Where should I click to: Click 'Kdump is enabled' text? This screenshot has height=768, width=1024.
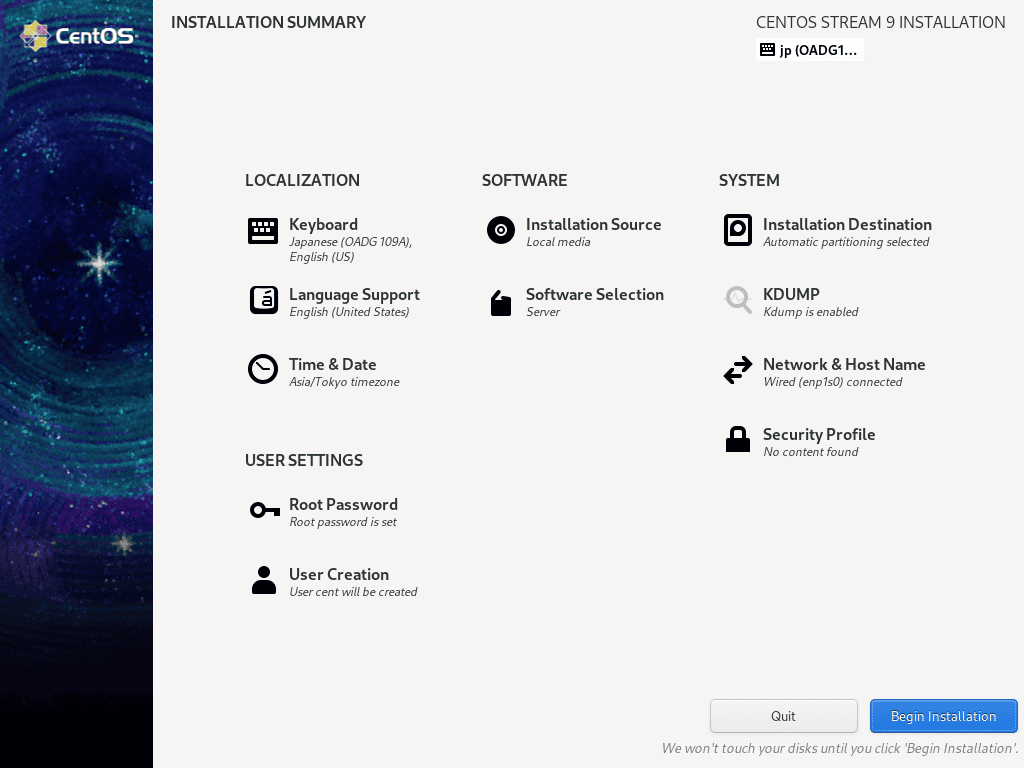tap(810, 312)
